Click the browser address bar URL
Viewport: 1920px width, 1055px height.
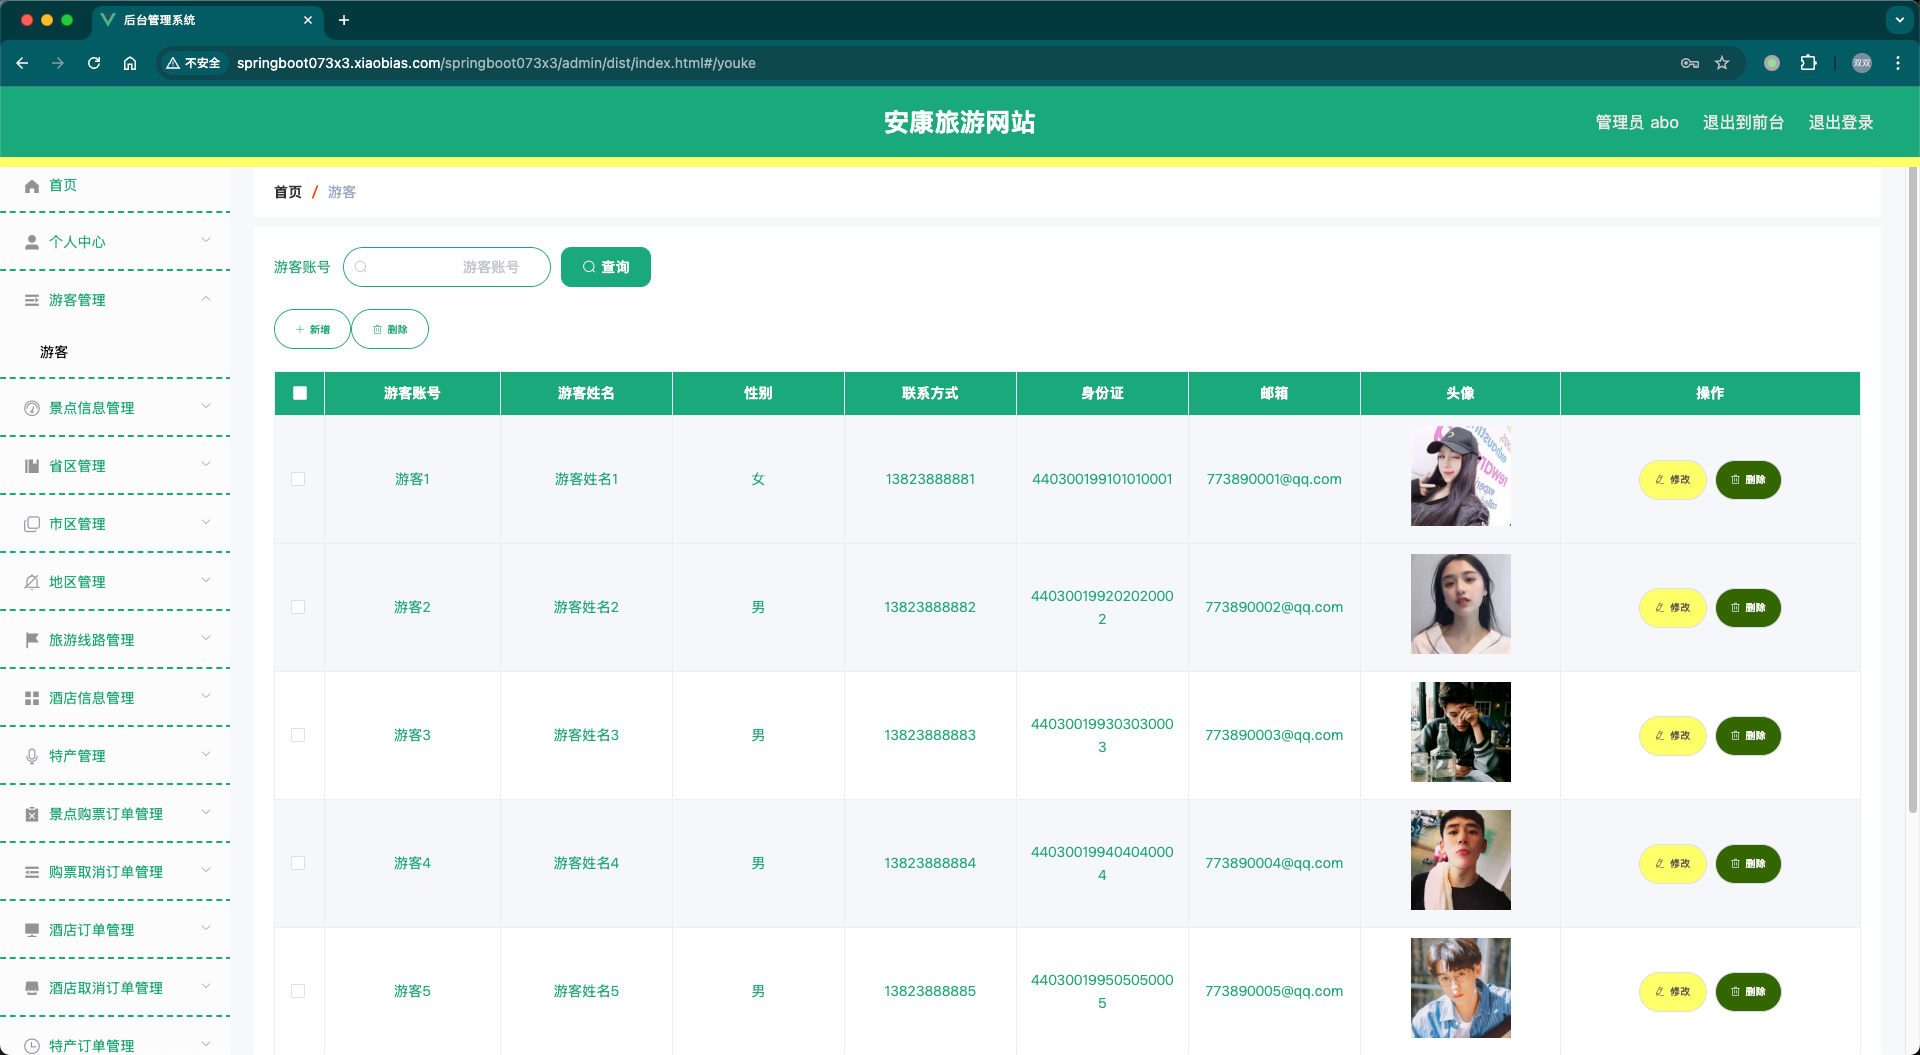point(496,63)
